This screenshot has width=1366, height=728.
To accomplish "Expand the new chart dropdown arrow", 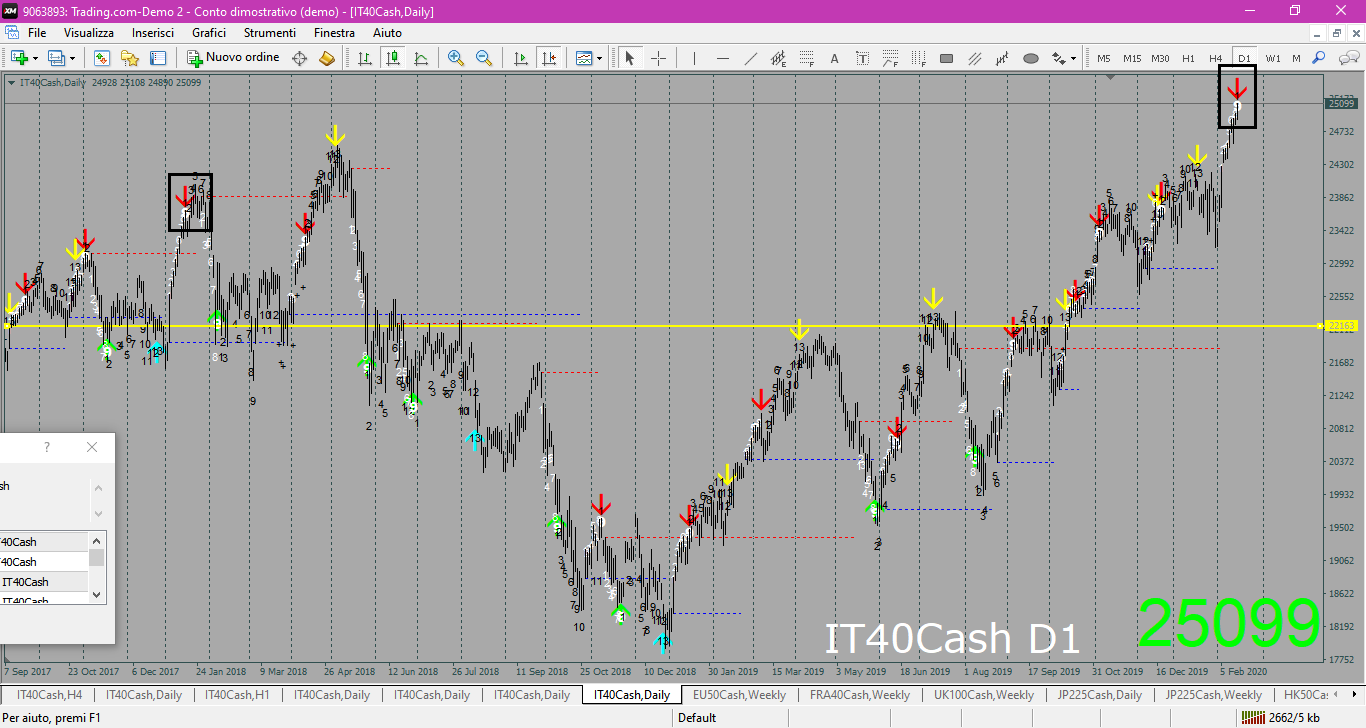I will pos(35,58).
